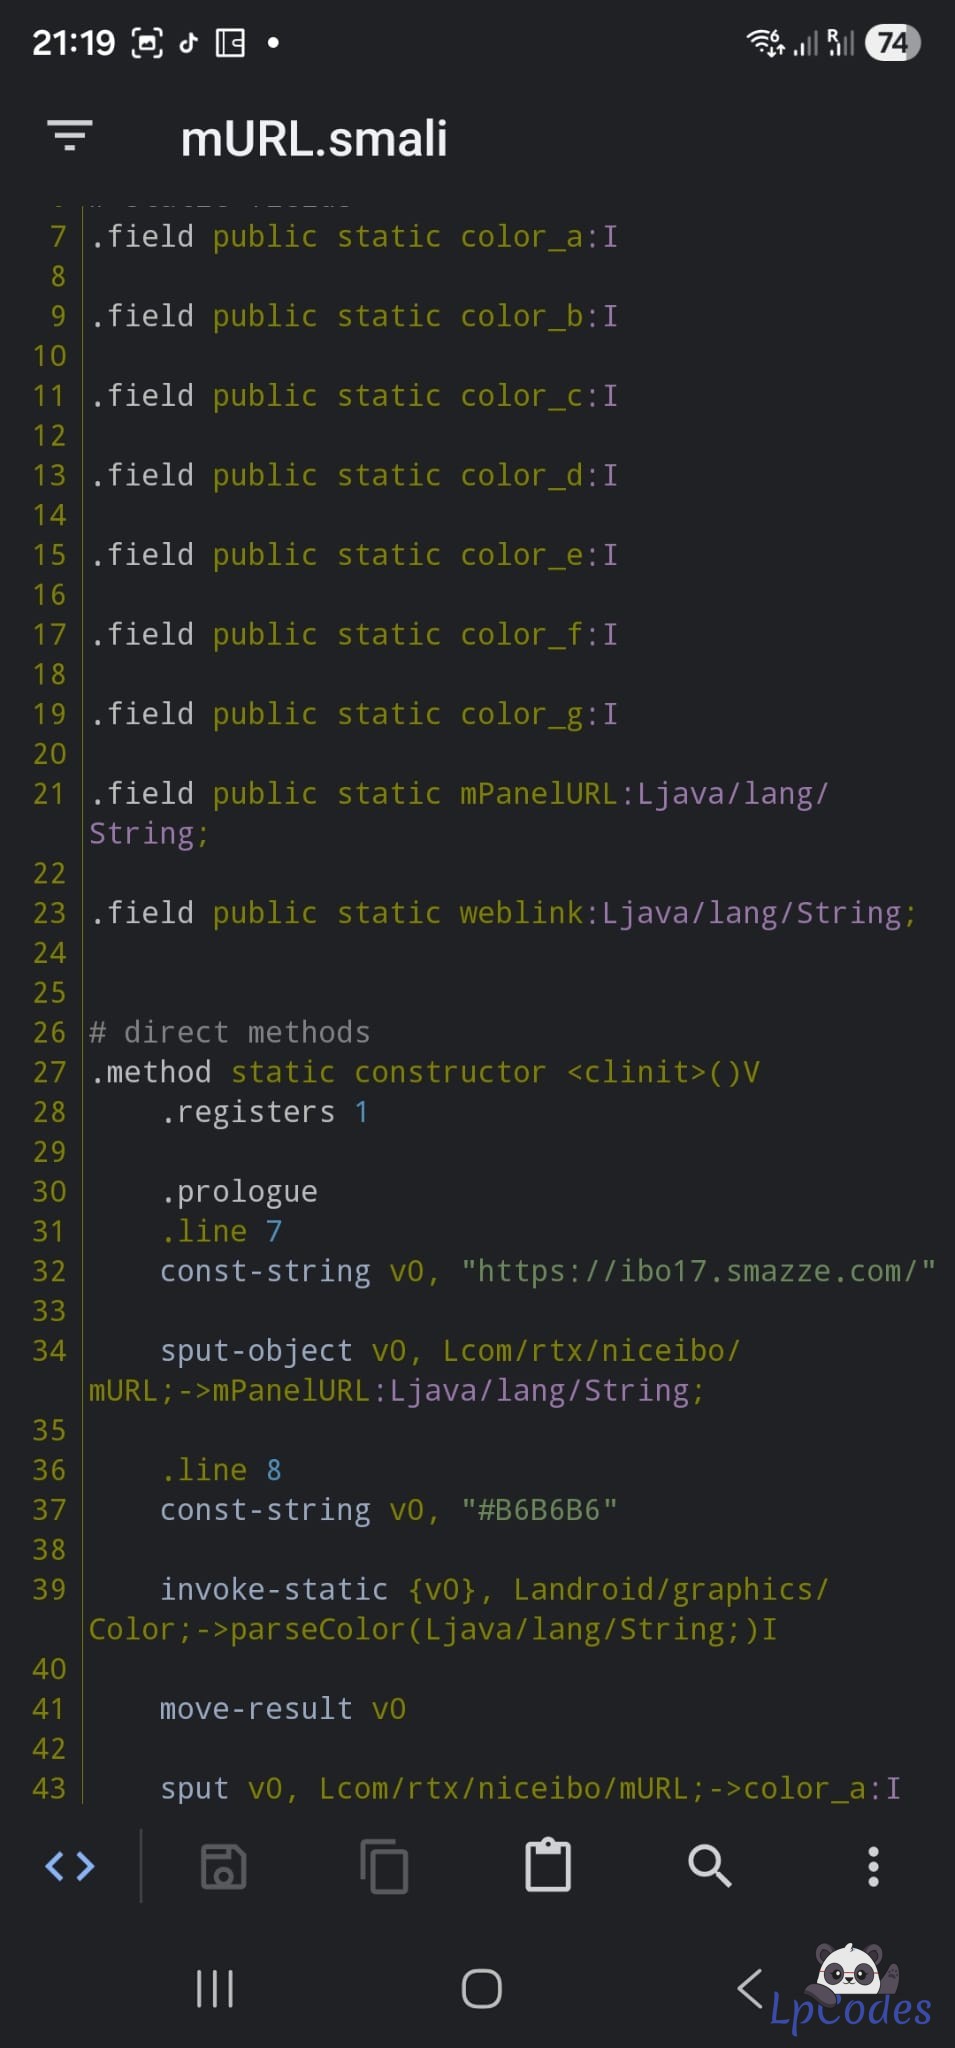Tap the "#B6B6B6" color string
The width and height of the screenshot is (955, 2048).
tap(539, 1510)
